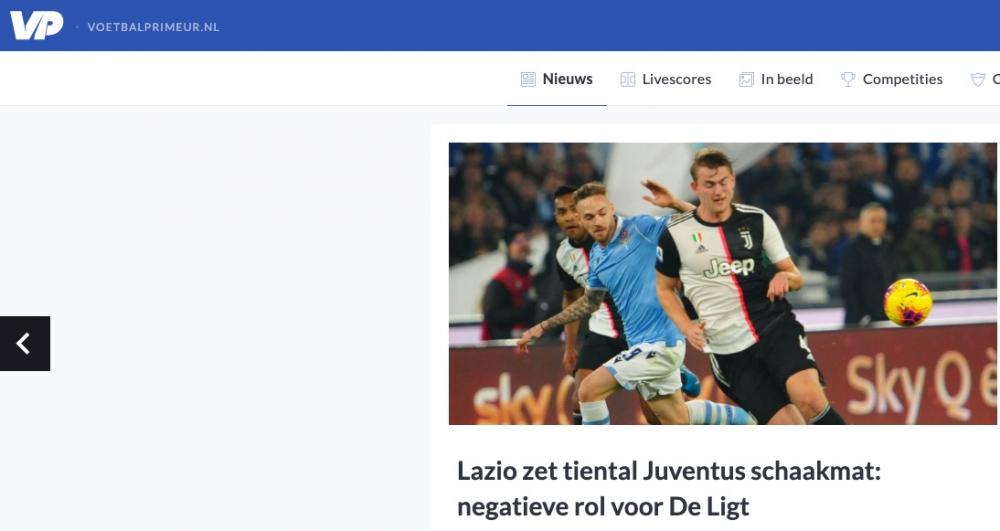Open headline 'Lazio zet tiental Juventus schaakmat'
Image resolution: width=1000 pixels, height=531 pixels.
pyautogui.click(x=669, y=472)
